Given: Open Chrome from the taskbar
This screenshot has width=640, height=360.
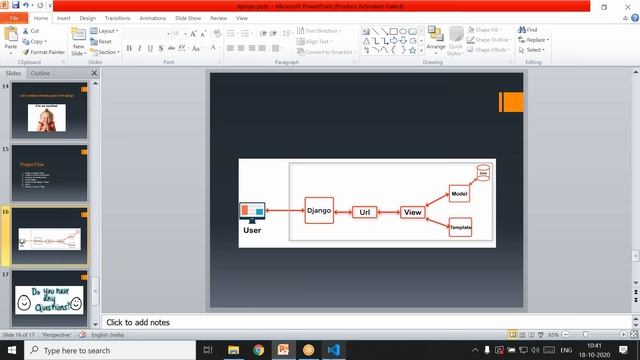Looking at the screenshot, I should 258,350.
